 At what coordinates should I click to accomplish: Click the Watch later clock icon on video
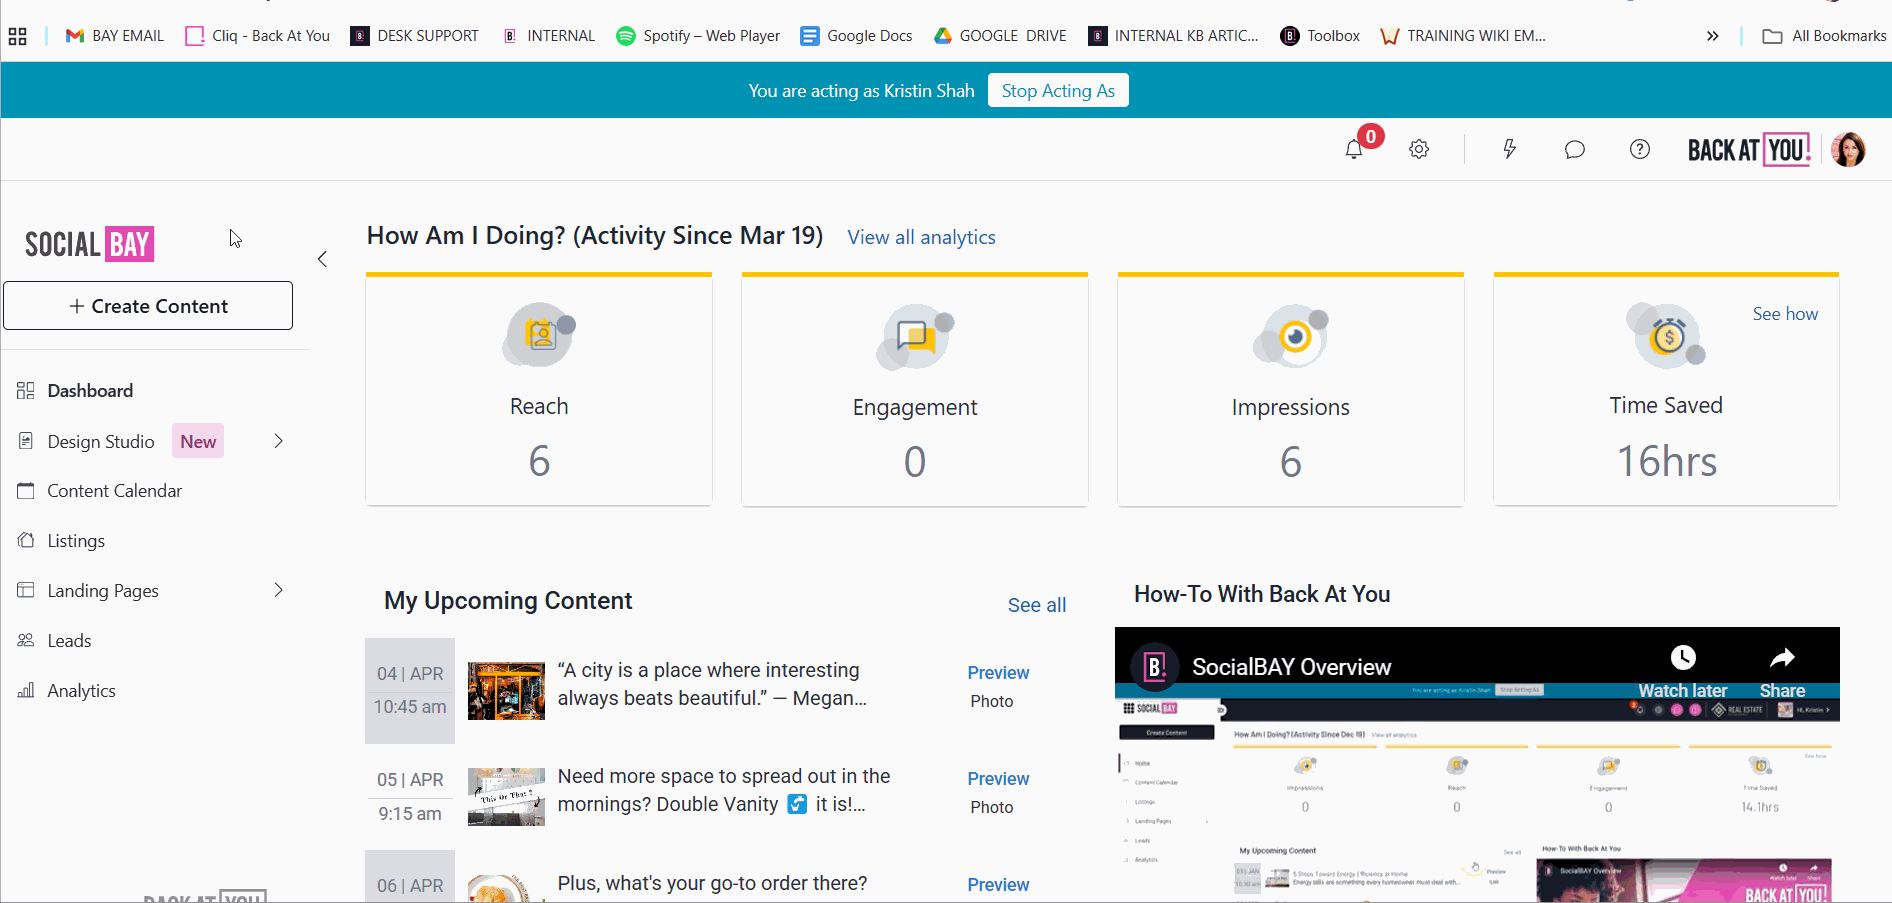pyautogui.click(x=1683, y=657)
